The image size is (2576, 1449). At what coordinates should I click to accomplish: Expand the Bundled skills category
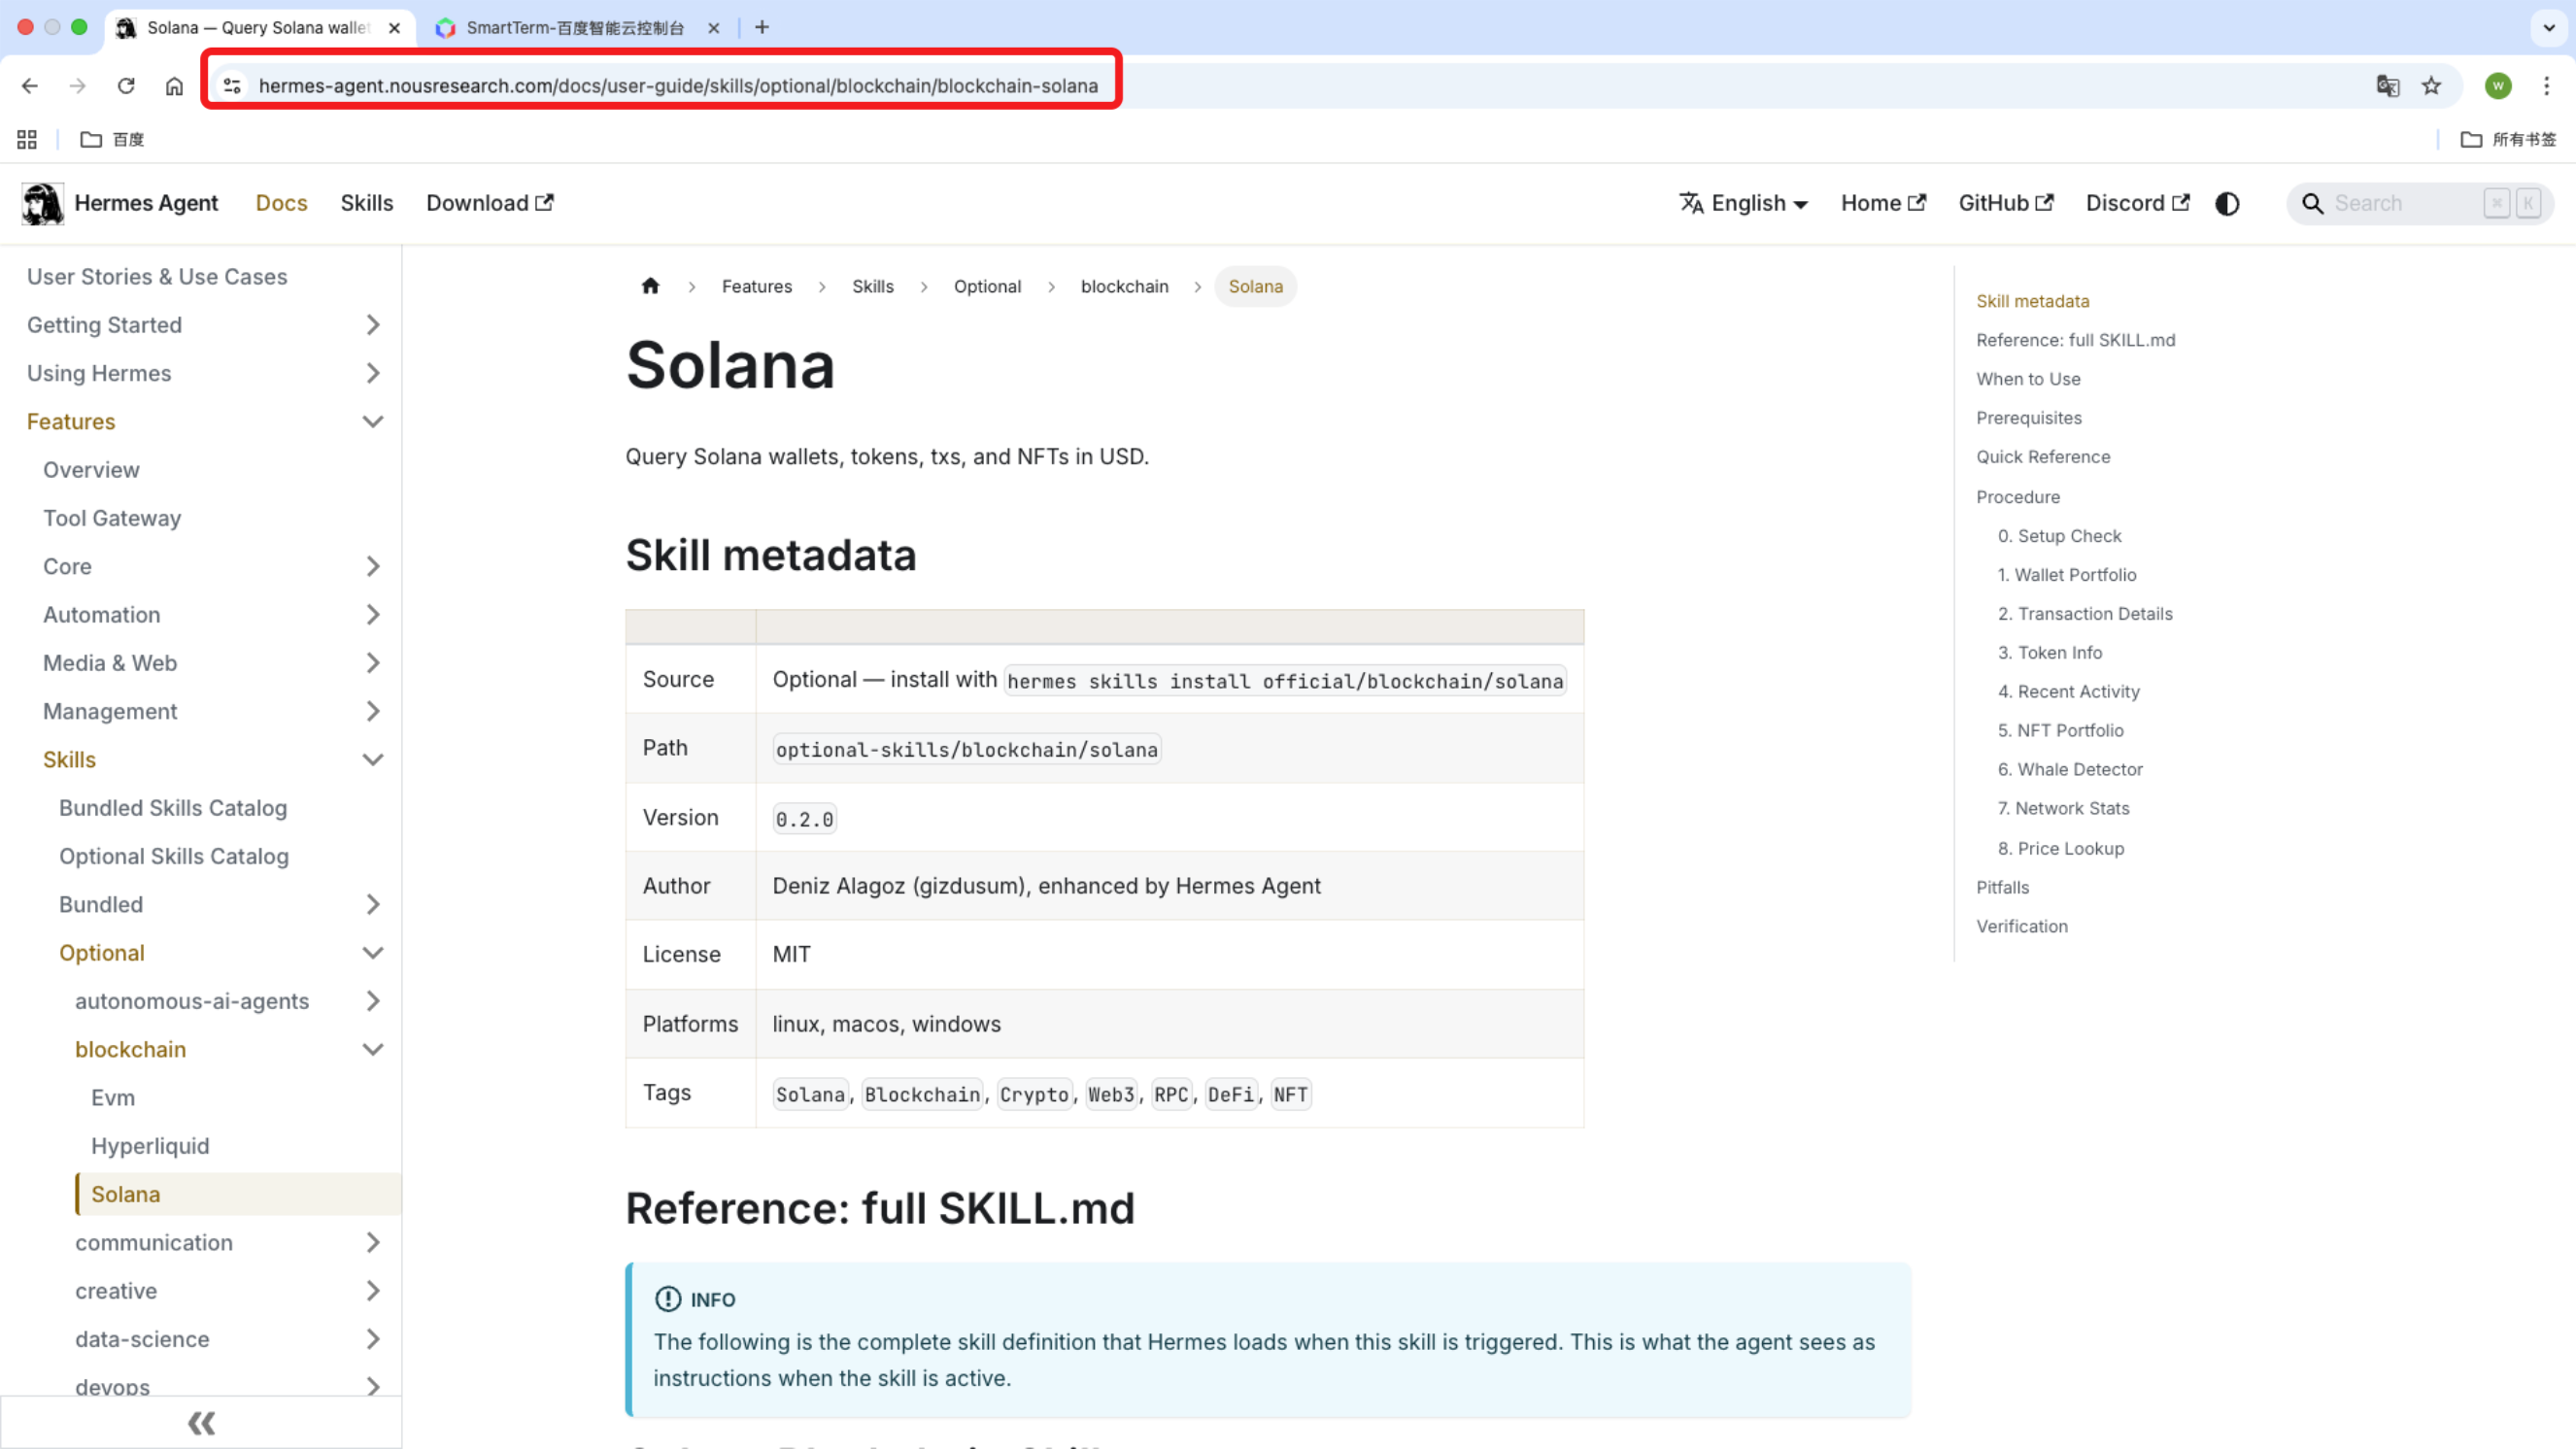click(x=373, y=905)
